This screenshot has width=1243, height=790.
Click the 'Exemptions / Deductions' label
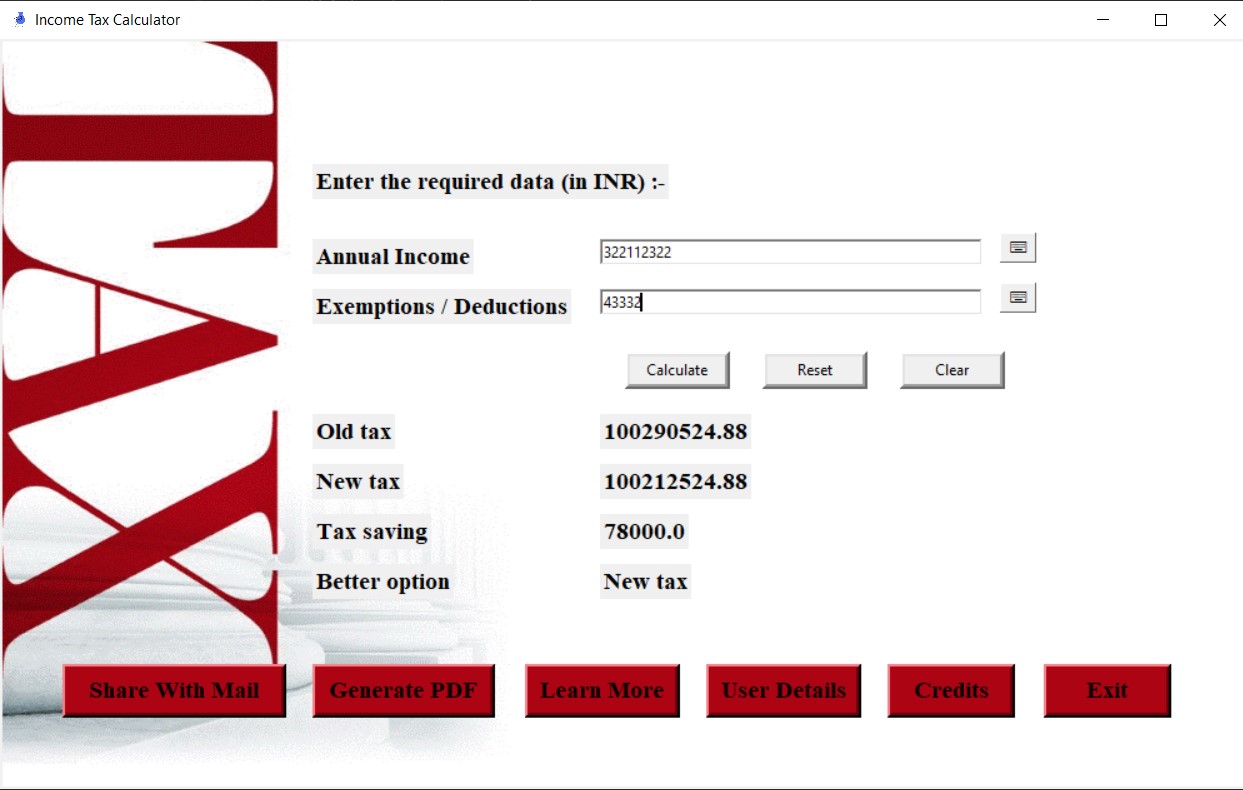click(442, 307)
